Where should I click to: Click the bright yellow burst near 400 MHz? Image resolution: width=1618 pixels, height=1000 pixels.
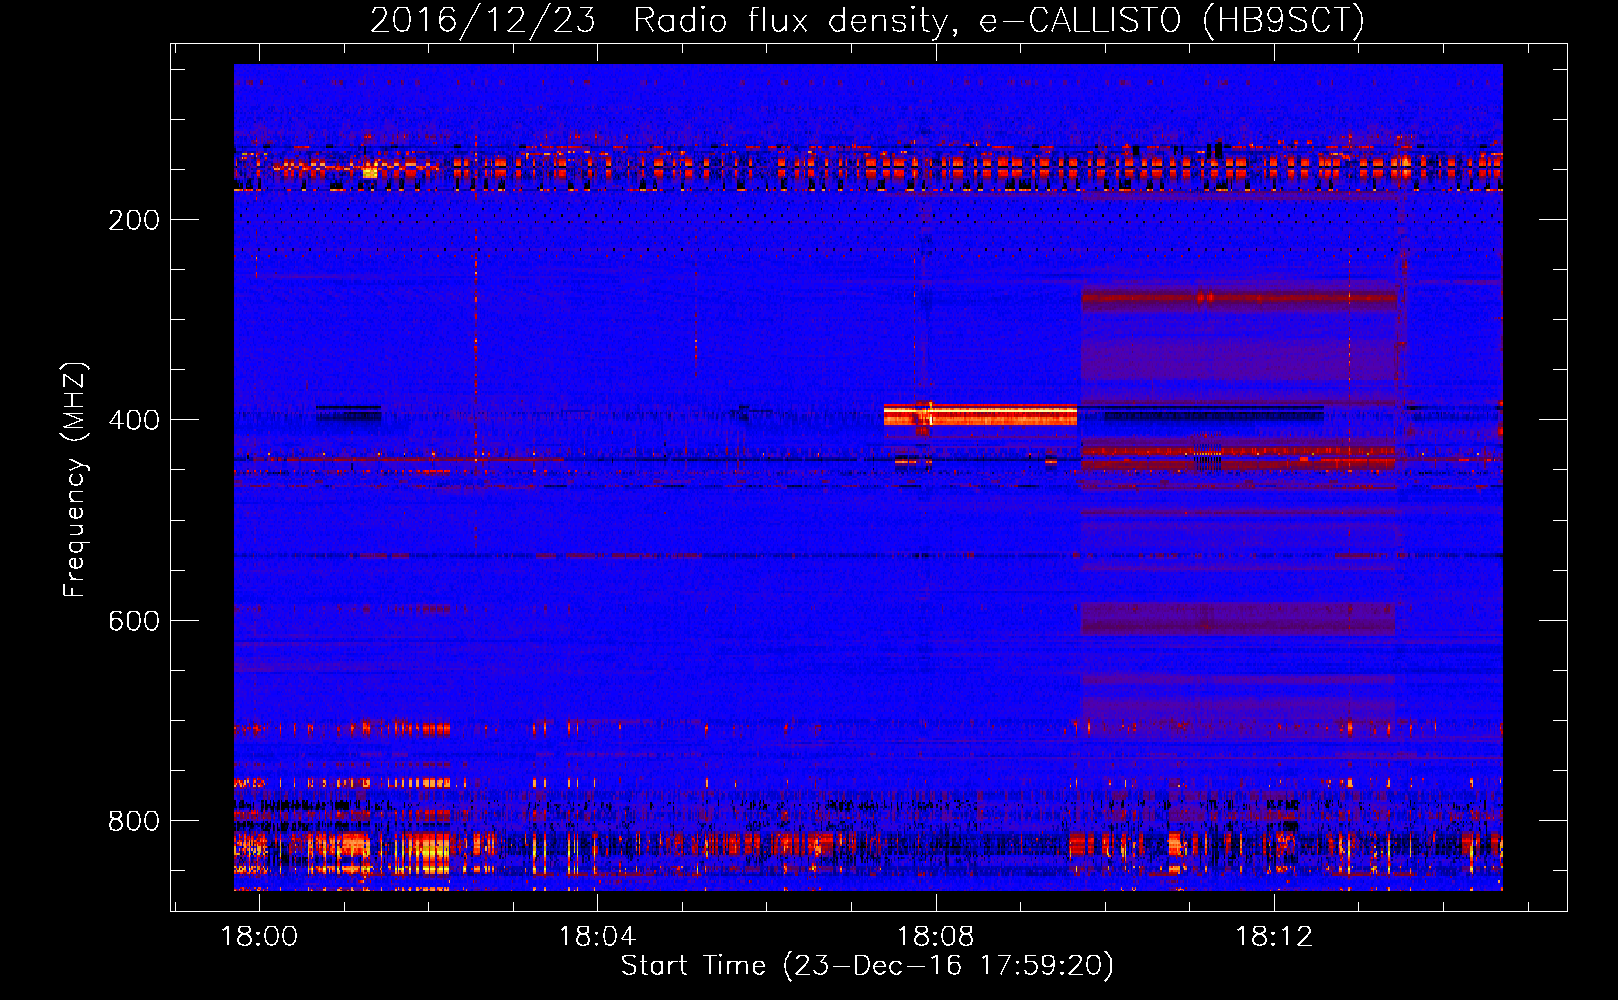pos(980,415)
